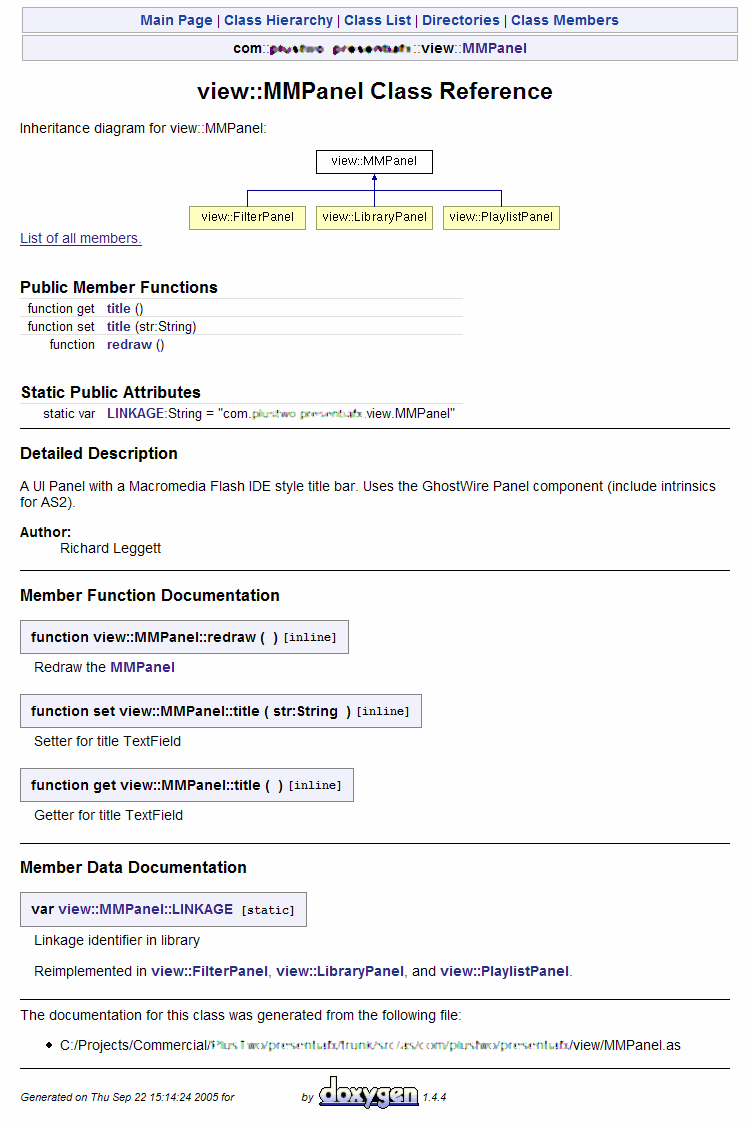Open the Class Hierarchy tab

pyautogui.click(x=278, y=20)
